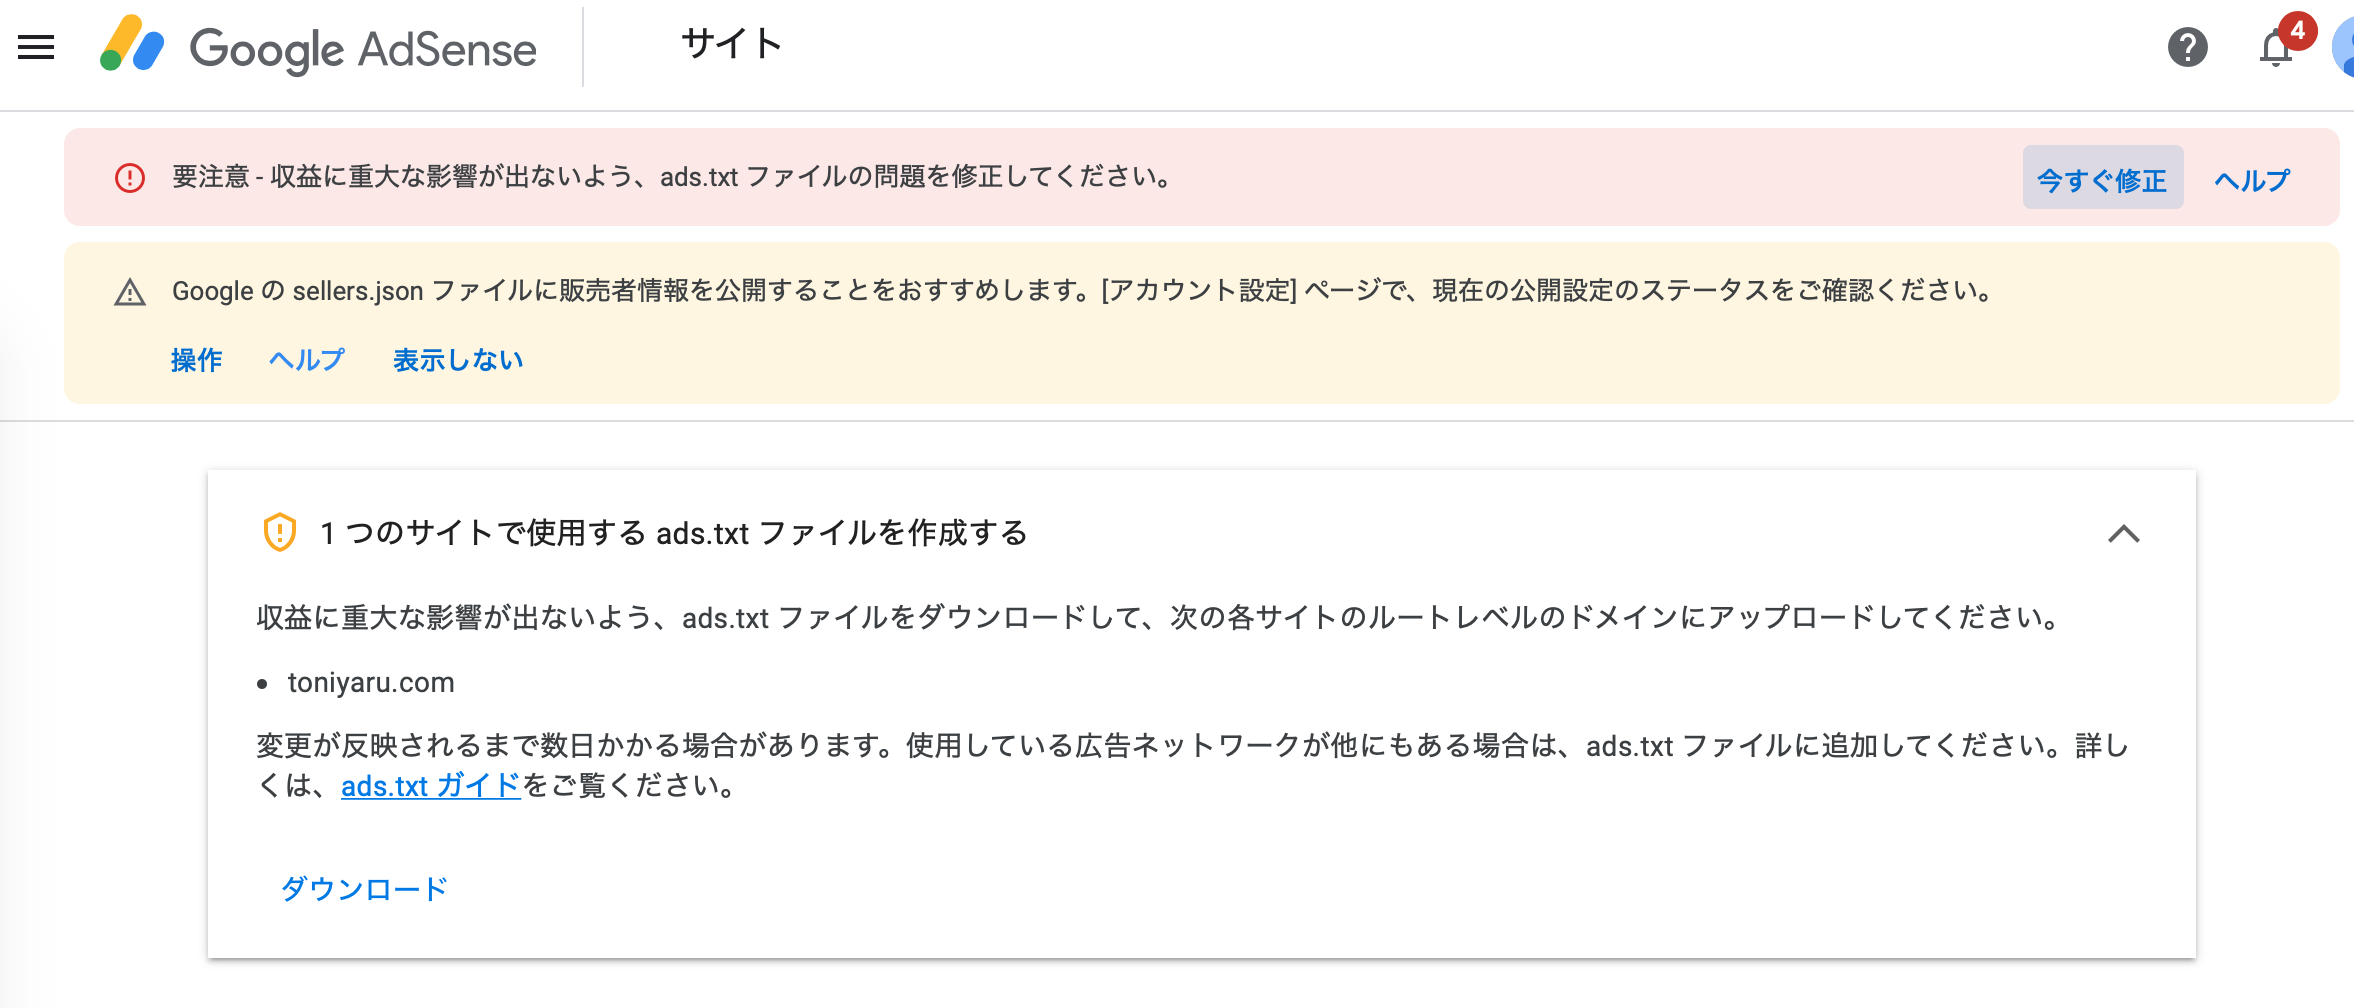This screenshot has width=2354, height=1008.
Task: Open the account profile avatar
Action: pyautogui.click(x=2343, y=47)
